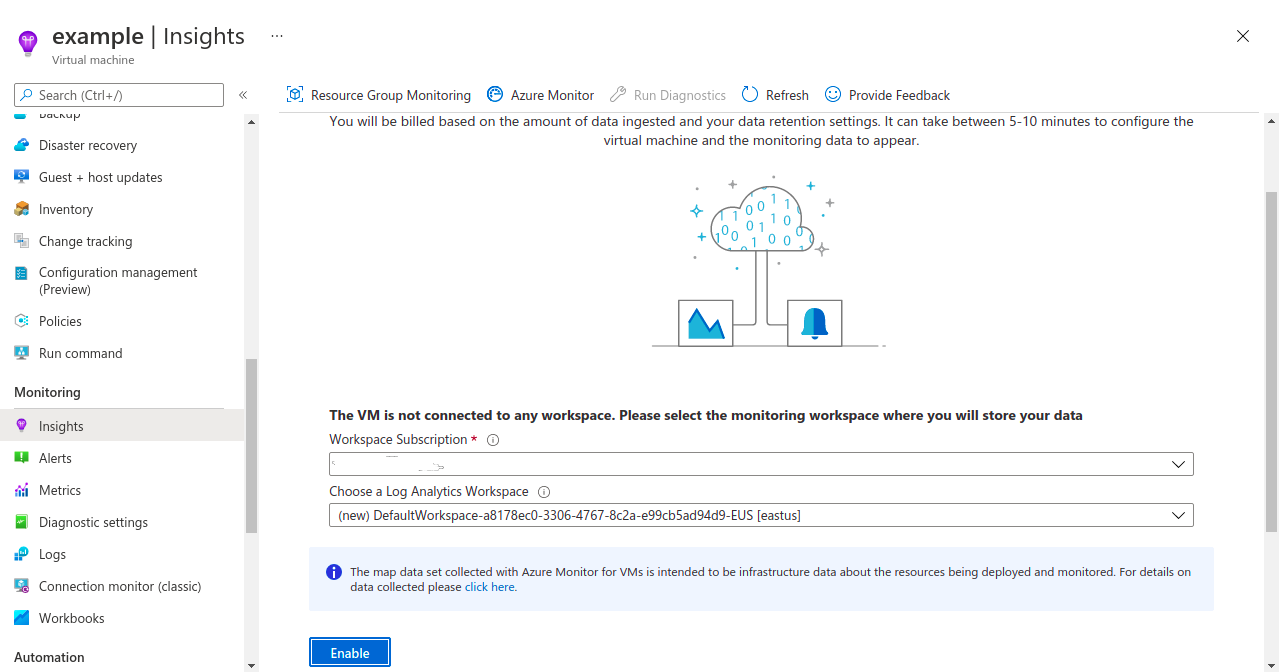Click the 'Virtual machine' subtitle text
Screen dimensions: 1279x672
[93, 60]
